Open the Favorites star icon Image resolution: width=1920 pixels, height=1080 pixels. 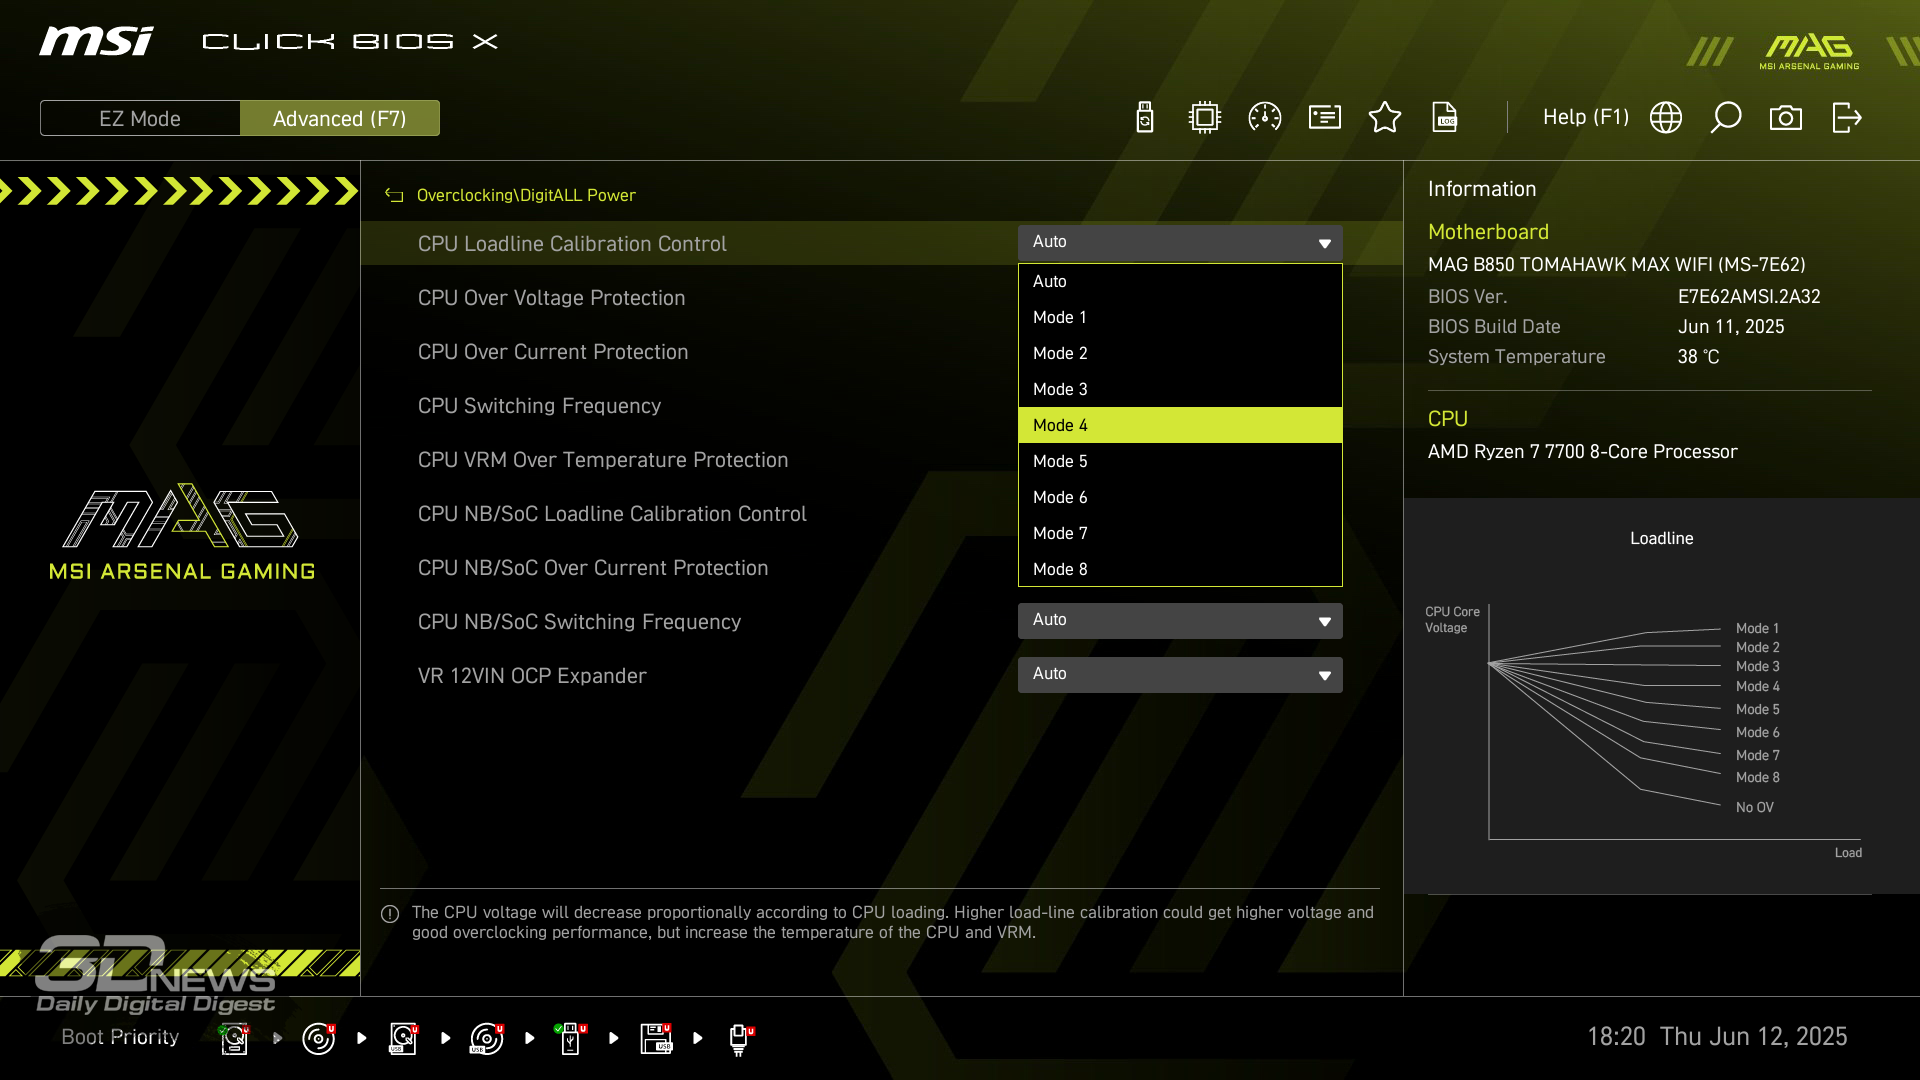1385,117
